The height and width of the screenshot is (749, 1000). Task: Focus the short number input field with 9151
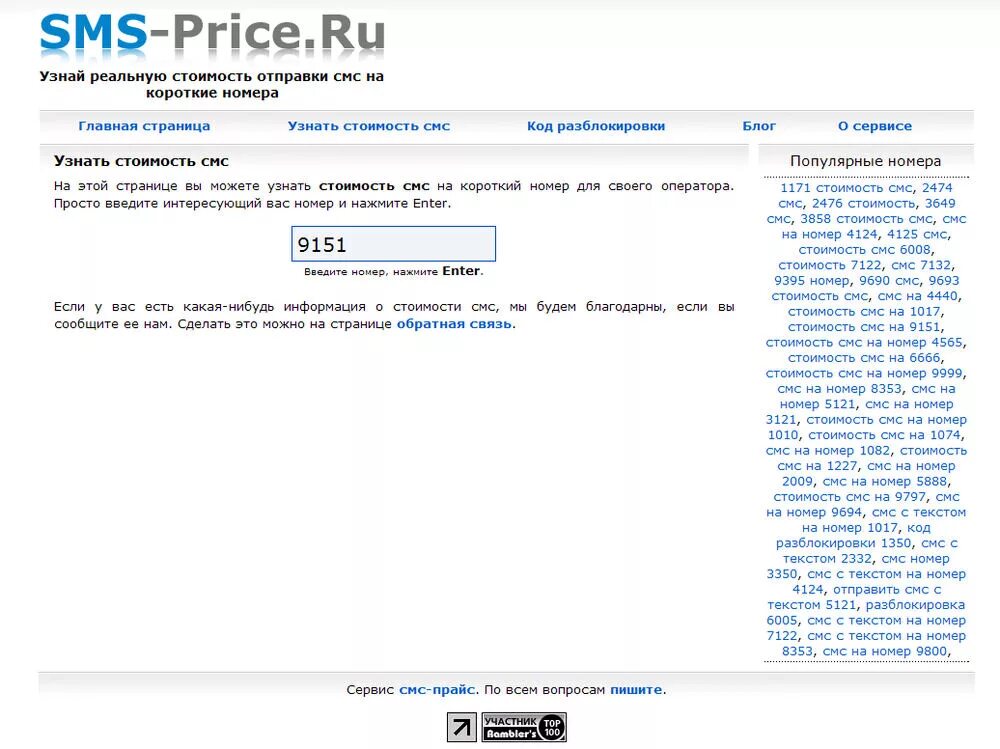tap(393, 244)
